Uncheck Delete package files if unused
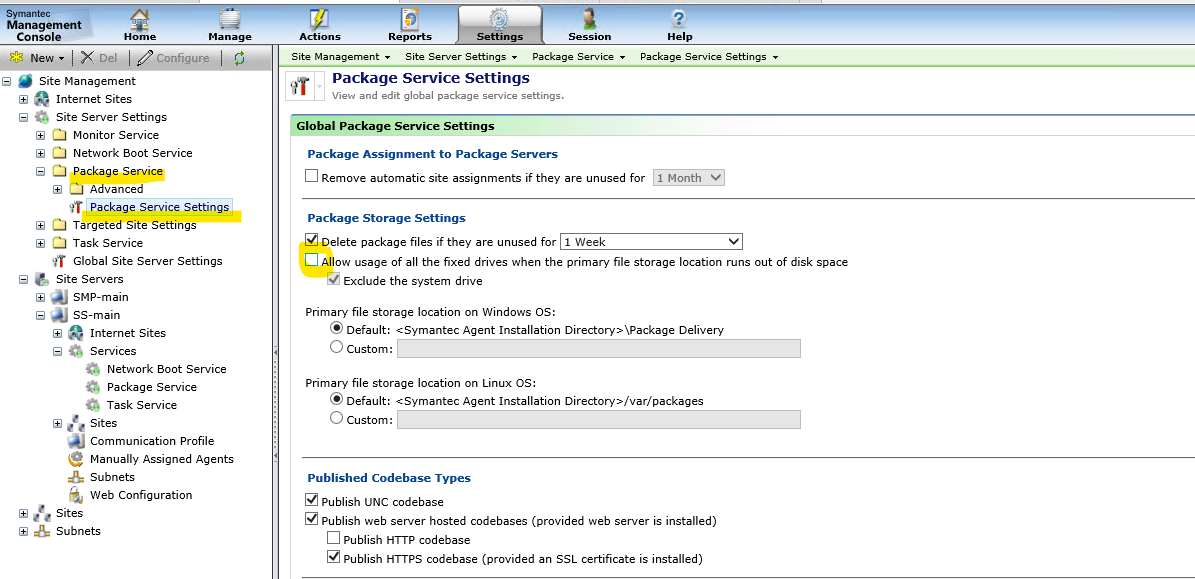This screenshot has width=1195, height=579. click(311, 241)
